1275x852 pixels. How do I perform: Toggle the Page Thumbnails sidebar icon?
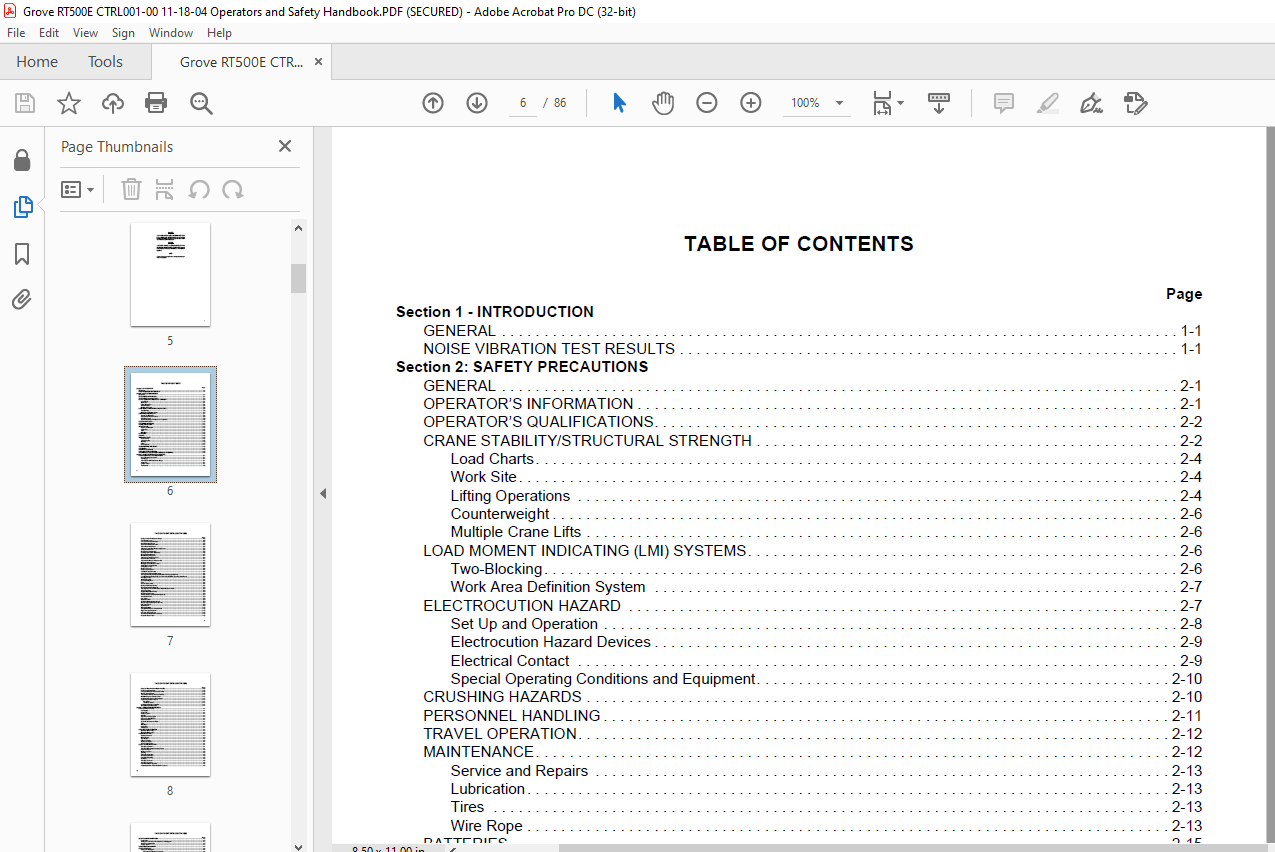22,207
